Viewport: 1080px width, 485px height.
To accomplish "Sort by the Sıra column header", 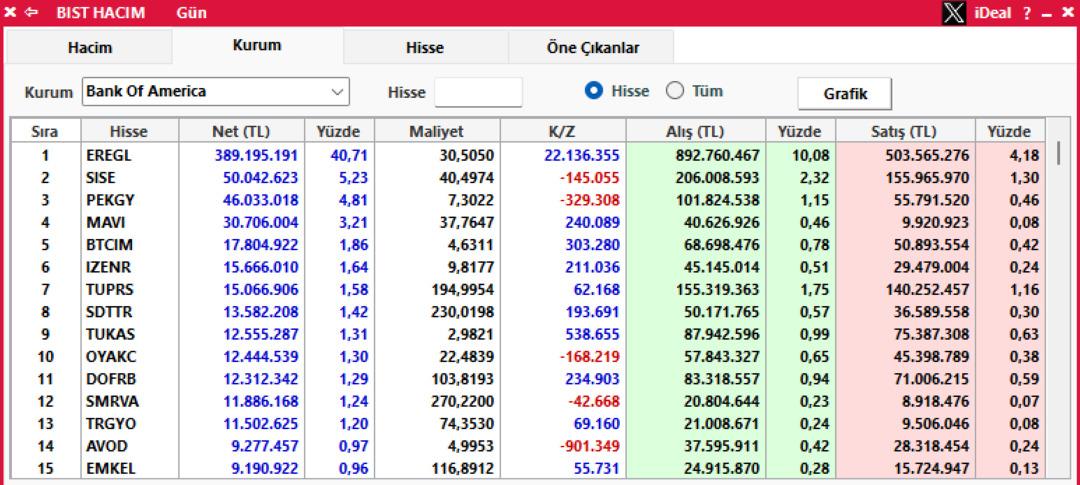I will tap(45, 132).
